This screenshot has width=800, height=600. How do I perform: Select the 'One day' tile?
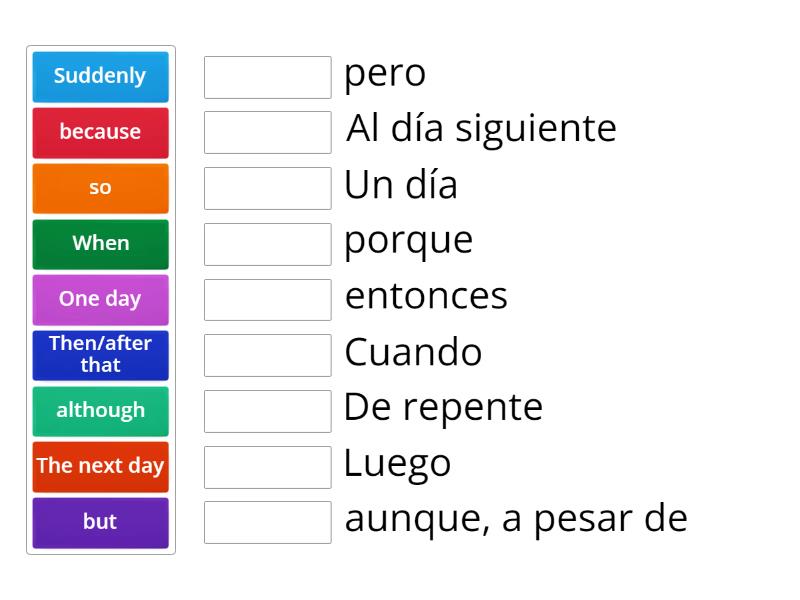coord(100,299)
